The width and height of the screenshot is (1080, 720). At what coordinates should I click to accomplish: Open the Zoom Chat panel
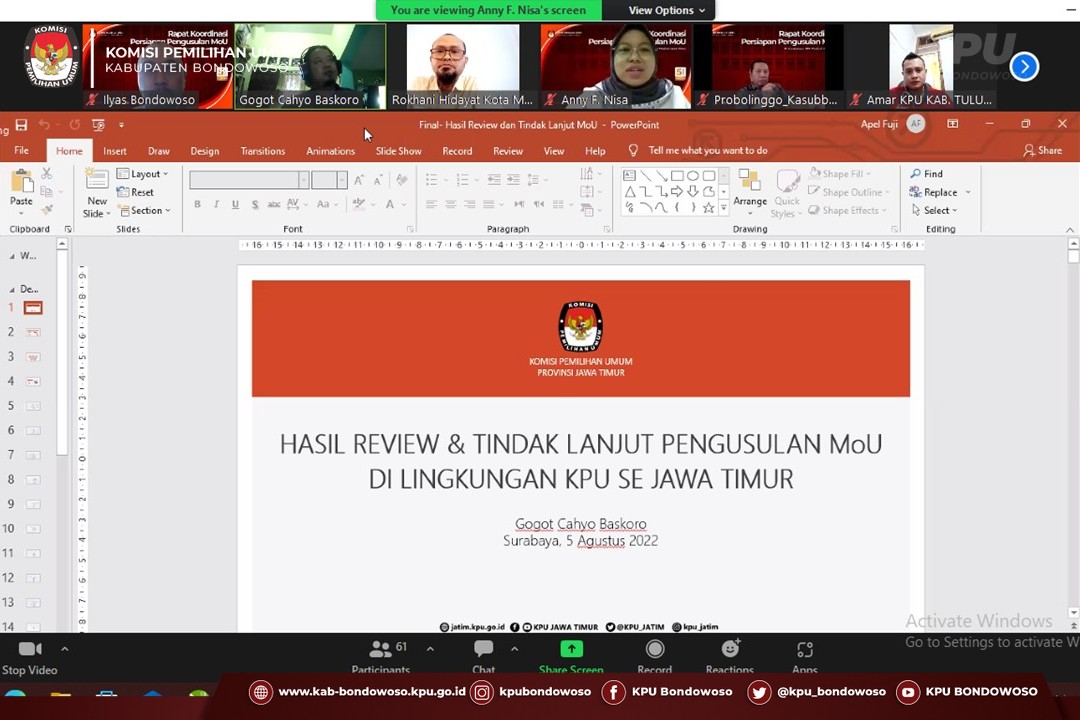coord(484,650)
